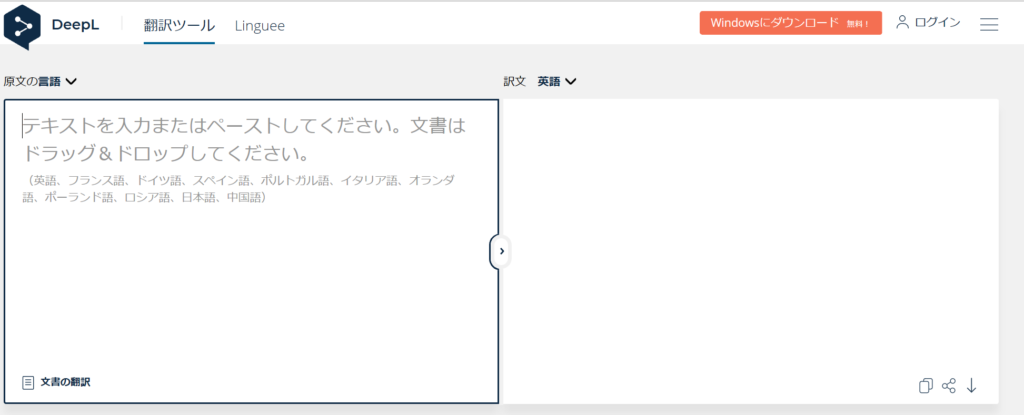Open the 訳文 英語 target language dropdown
Image resolution: width=1024 pixels, height=415 pixels.
pos(540,82)
